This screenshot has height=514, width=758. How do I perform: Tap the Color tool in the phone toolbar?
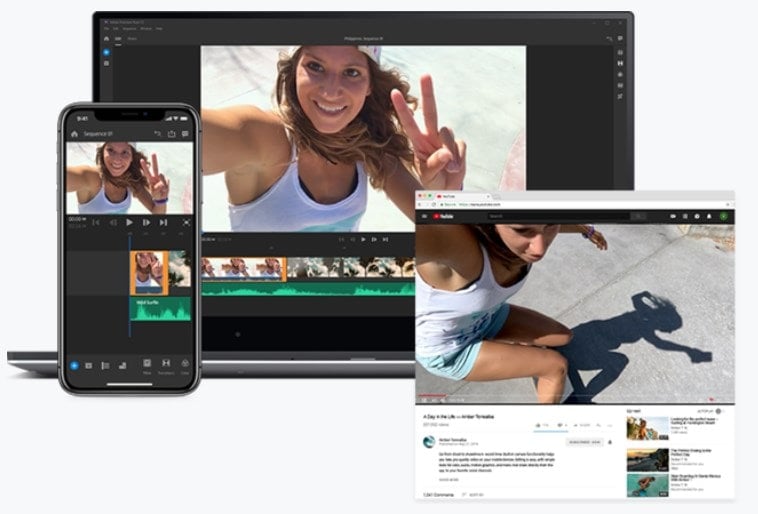[x=185, y=366]
